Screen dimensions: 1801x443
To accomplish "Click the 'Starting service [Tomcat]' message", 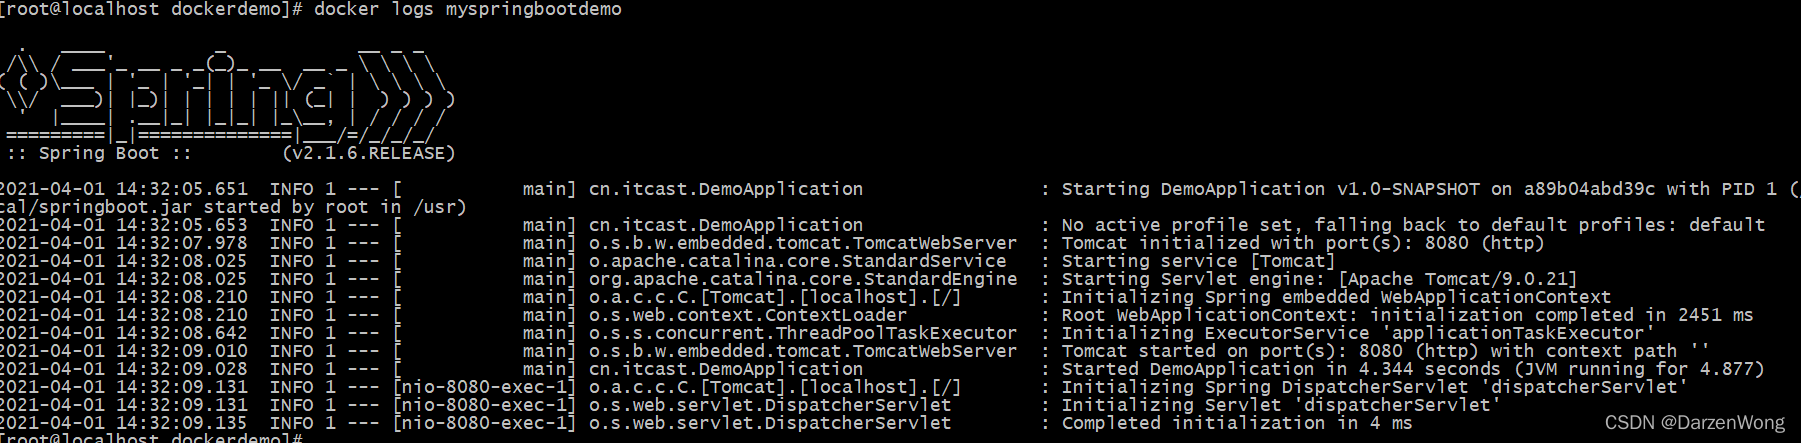I will (x=1198, y=261).
